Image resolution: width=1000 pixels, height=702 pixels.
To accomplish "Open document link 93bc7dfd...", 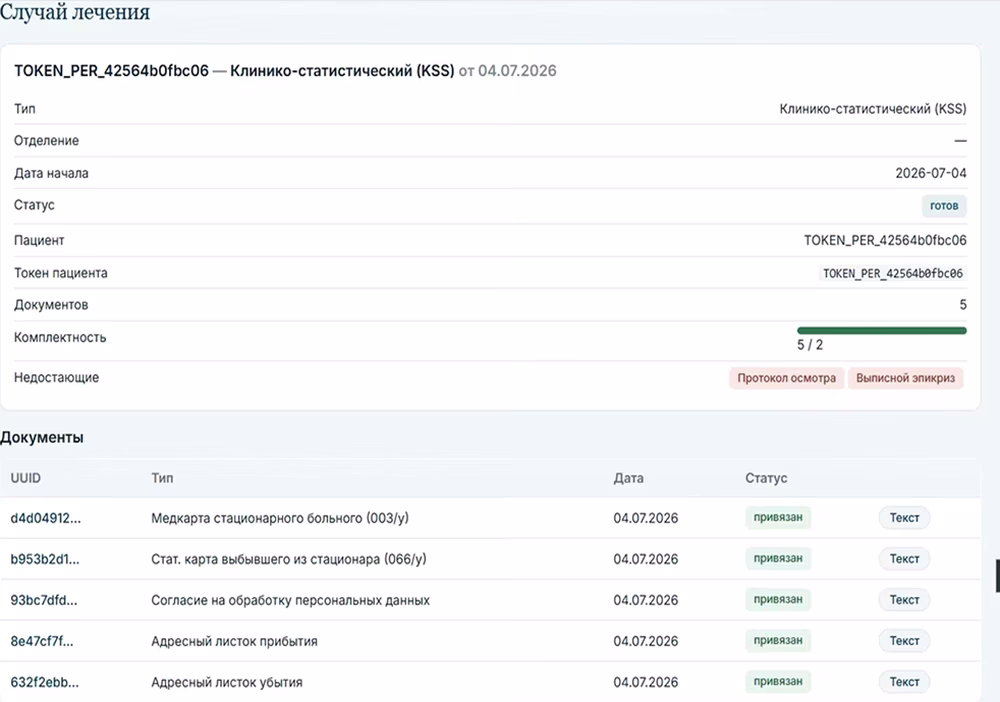I will click(43, 600).
